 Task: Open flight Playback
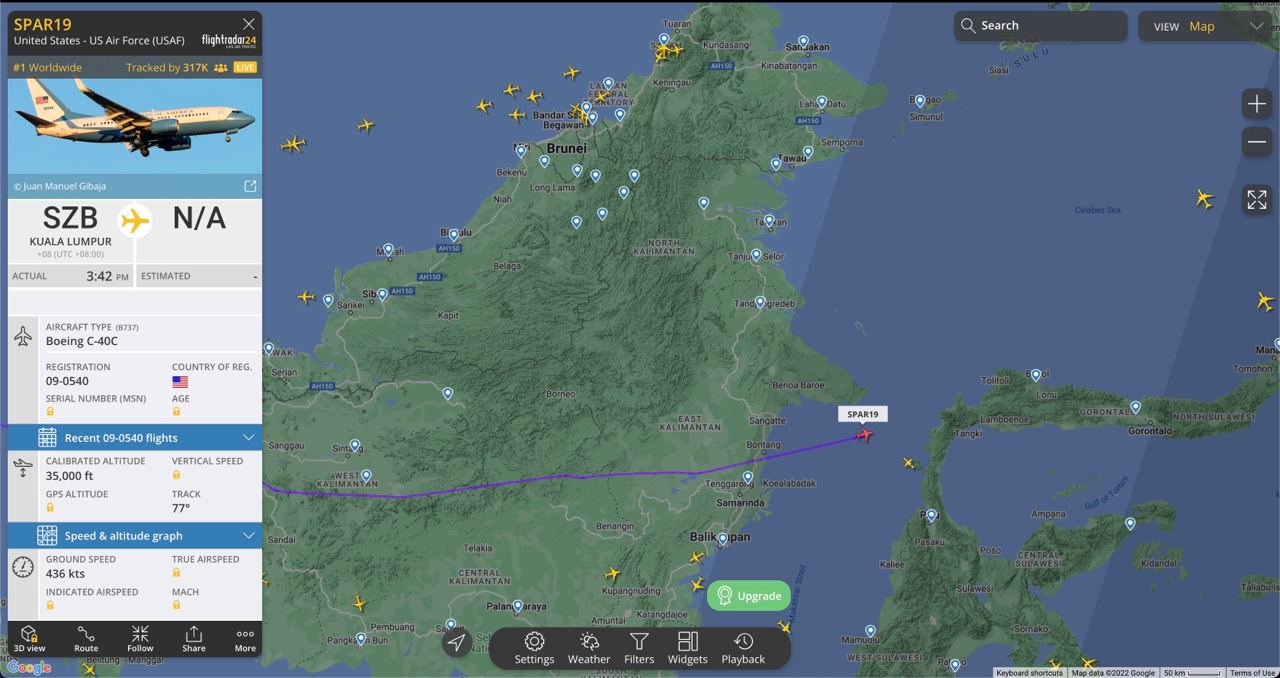[x=743, y=648]
